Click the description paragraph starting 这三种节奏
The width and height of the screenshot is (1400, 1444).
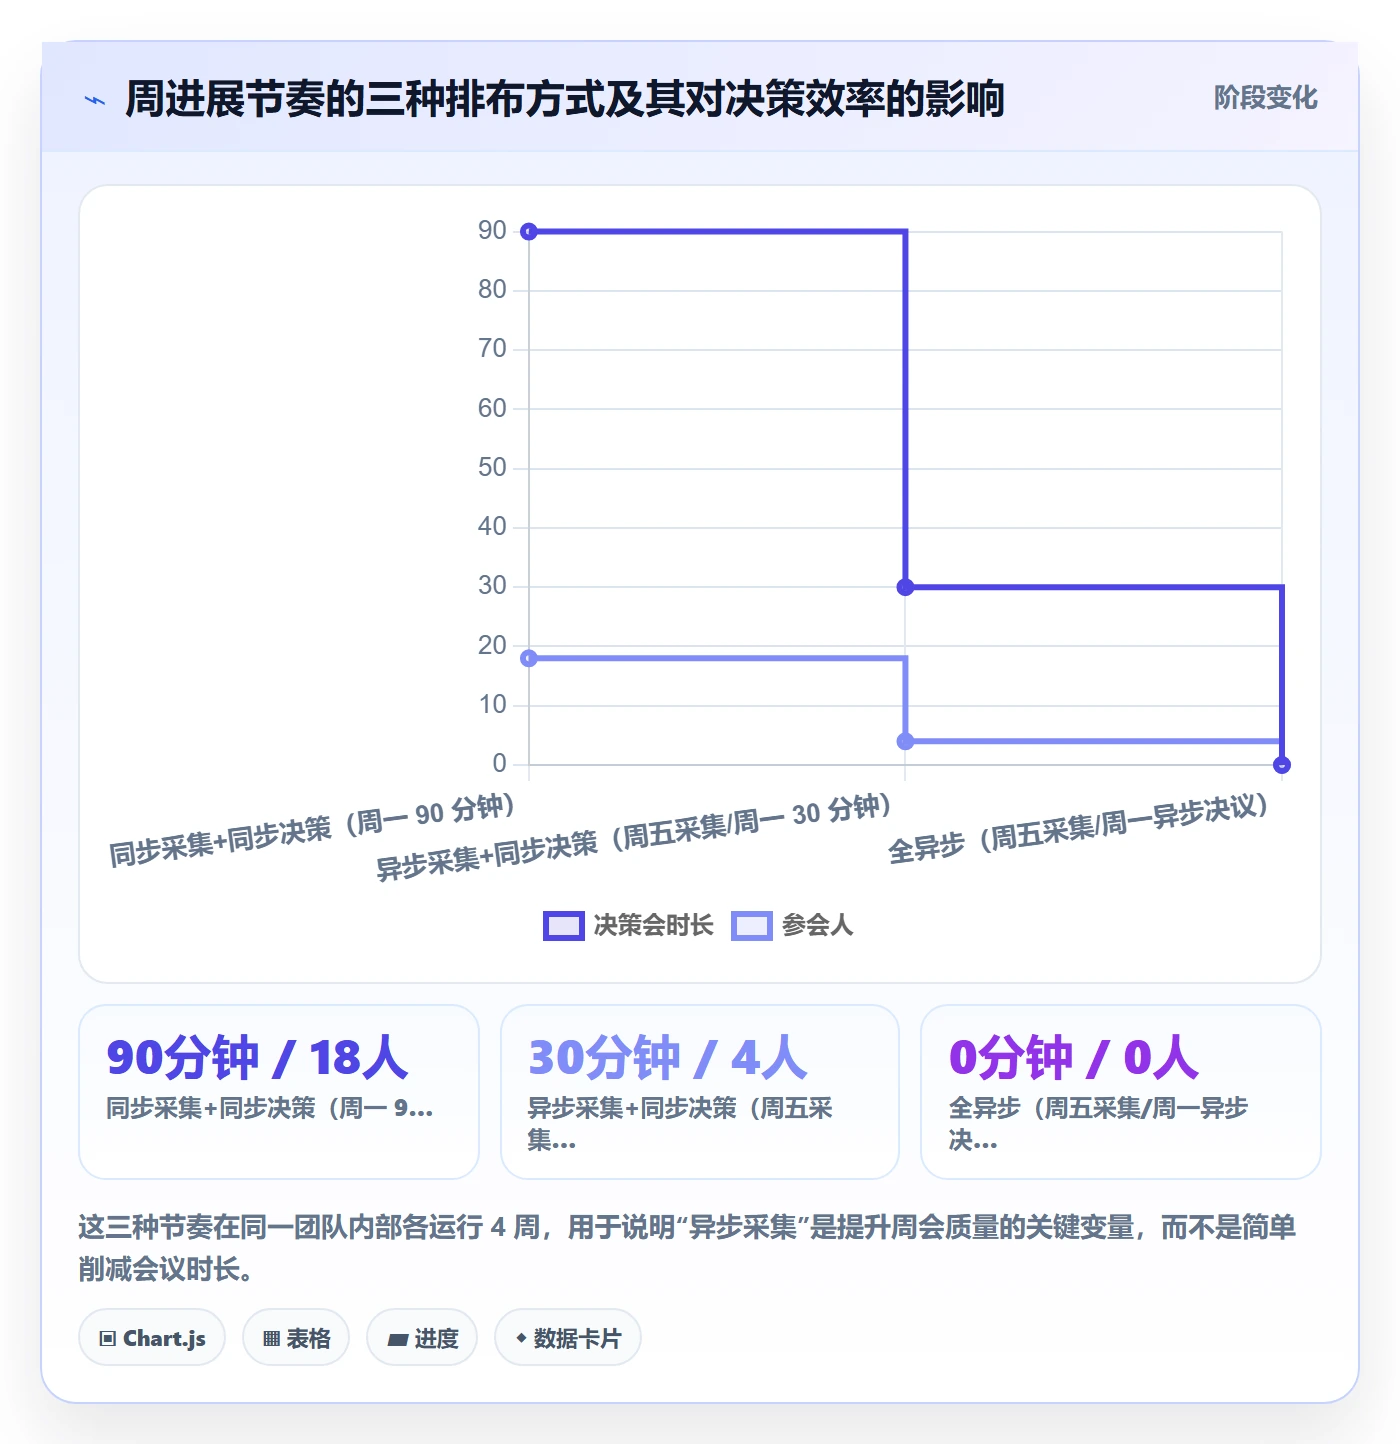point(688,1247)
